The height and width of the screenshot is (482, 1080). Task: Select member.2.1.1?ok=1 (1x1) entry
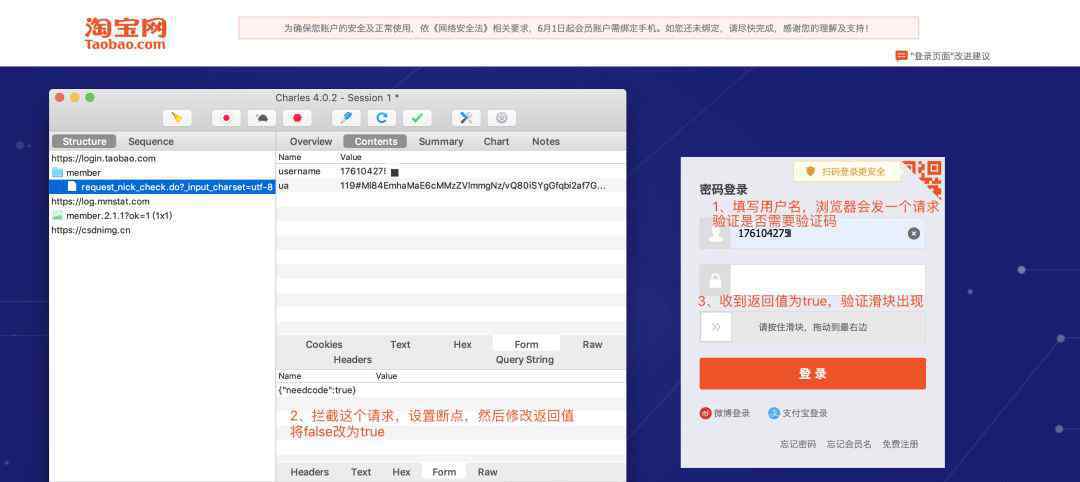click(x=163, y=216)
